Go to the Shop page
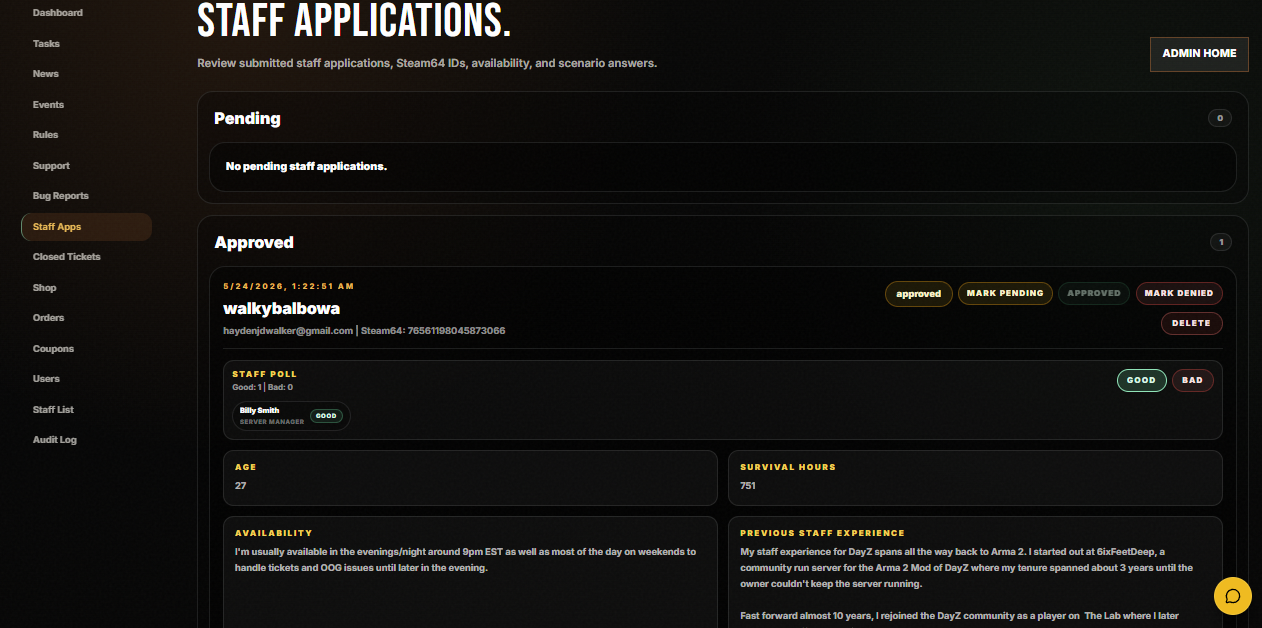This screenshot has width=1262, height=628. pos(45,288)
